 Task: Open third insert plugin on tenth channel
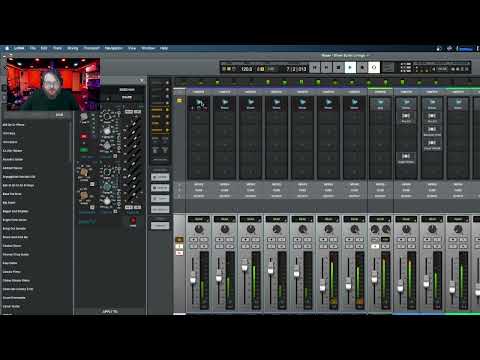tap(432, 130)
